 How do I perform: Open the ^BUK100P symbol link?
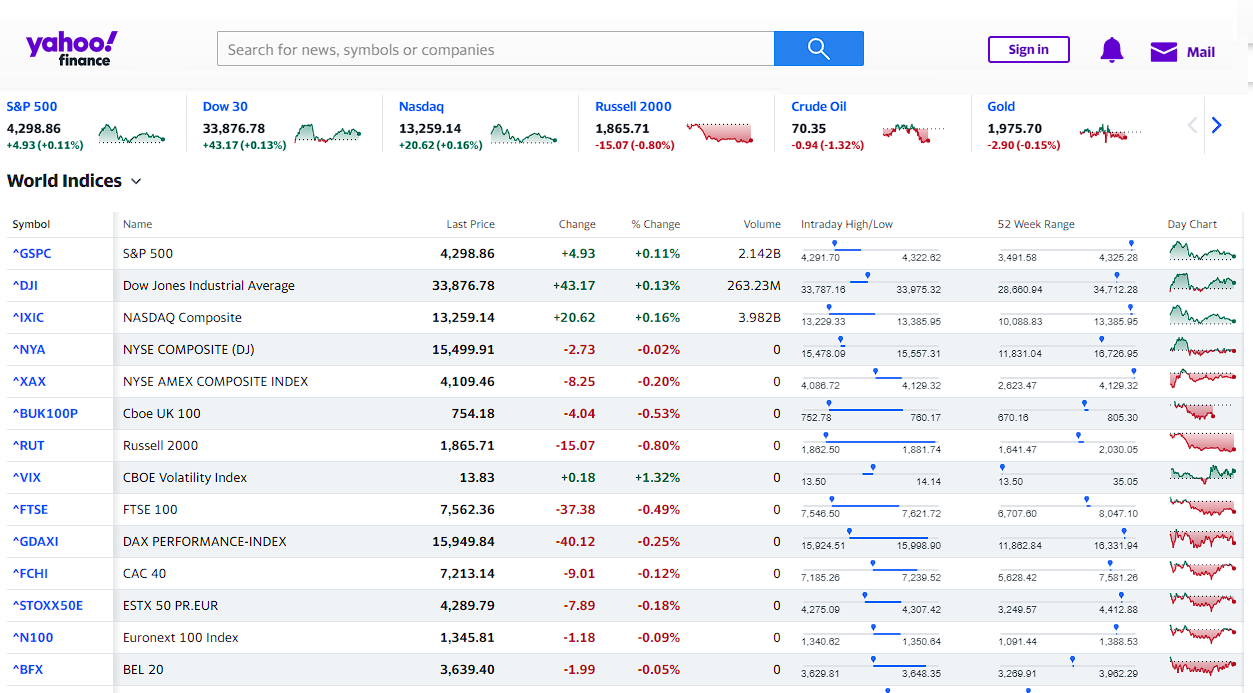click(45, 413)
